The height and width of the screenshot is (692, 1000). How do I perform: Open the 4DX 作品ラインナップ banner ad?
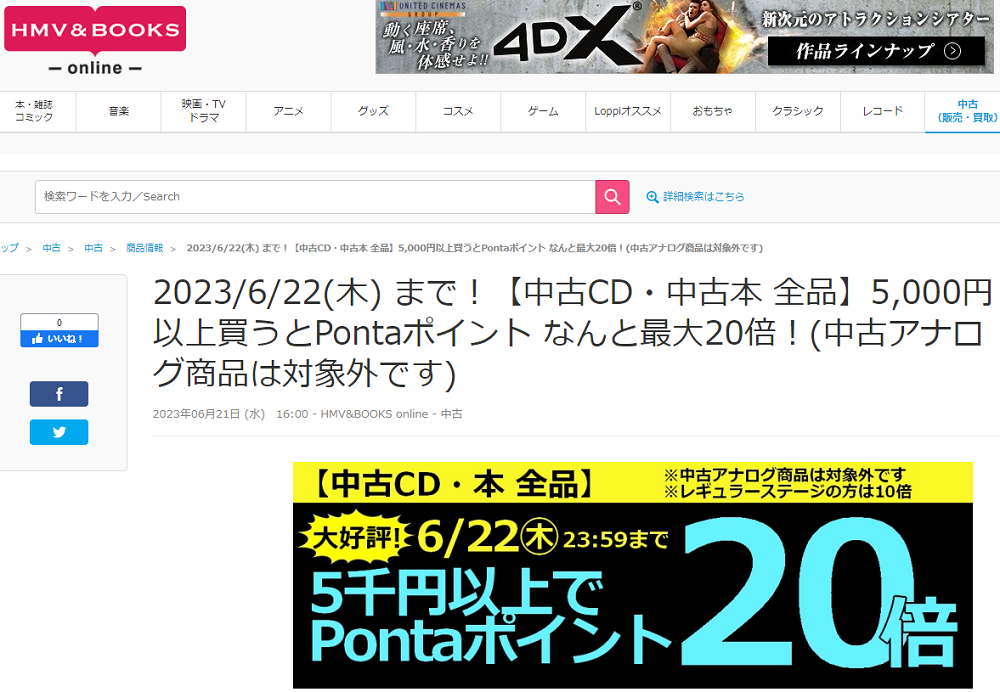point(684,36)
